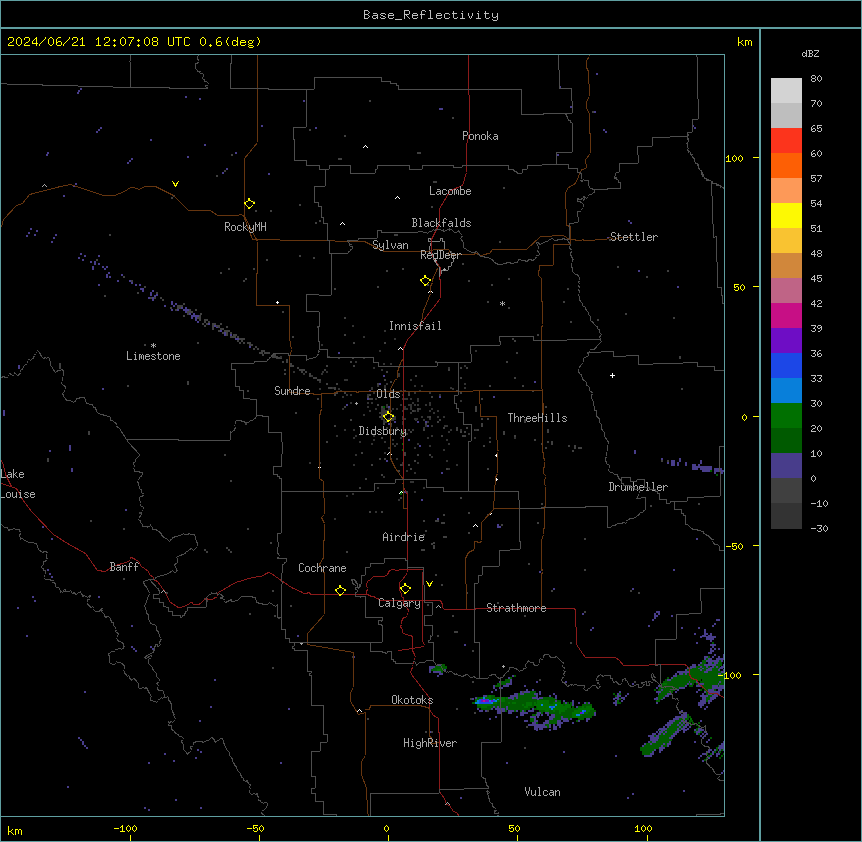
Task: Click the 36 dBZ blue legend swatch
Action: 786,365
